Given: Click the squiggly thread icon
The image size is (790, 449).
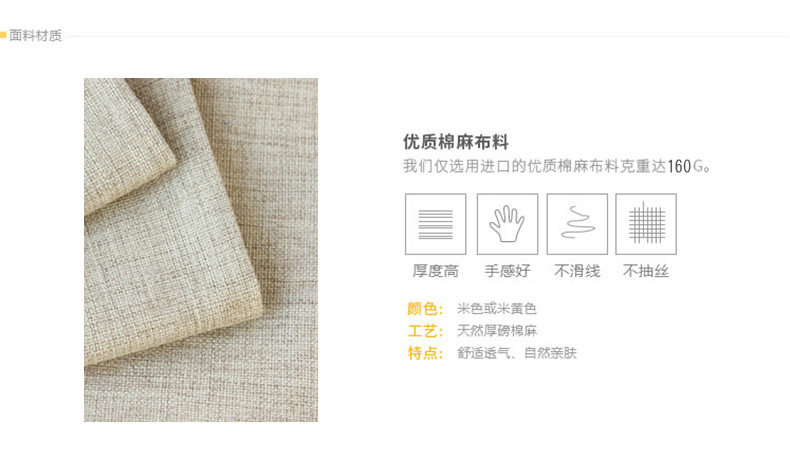Looking at the screenshot, I should (577, 224).
